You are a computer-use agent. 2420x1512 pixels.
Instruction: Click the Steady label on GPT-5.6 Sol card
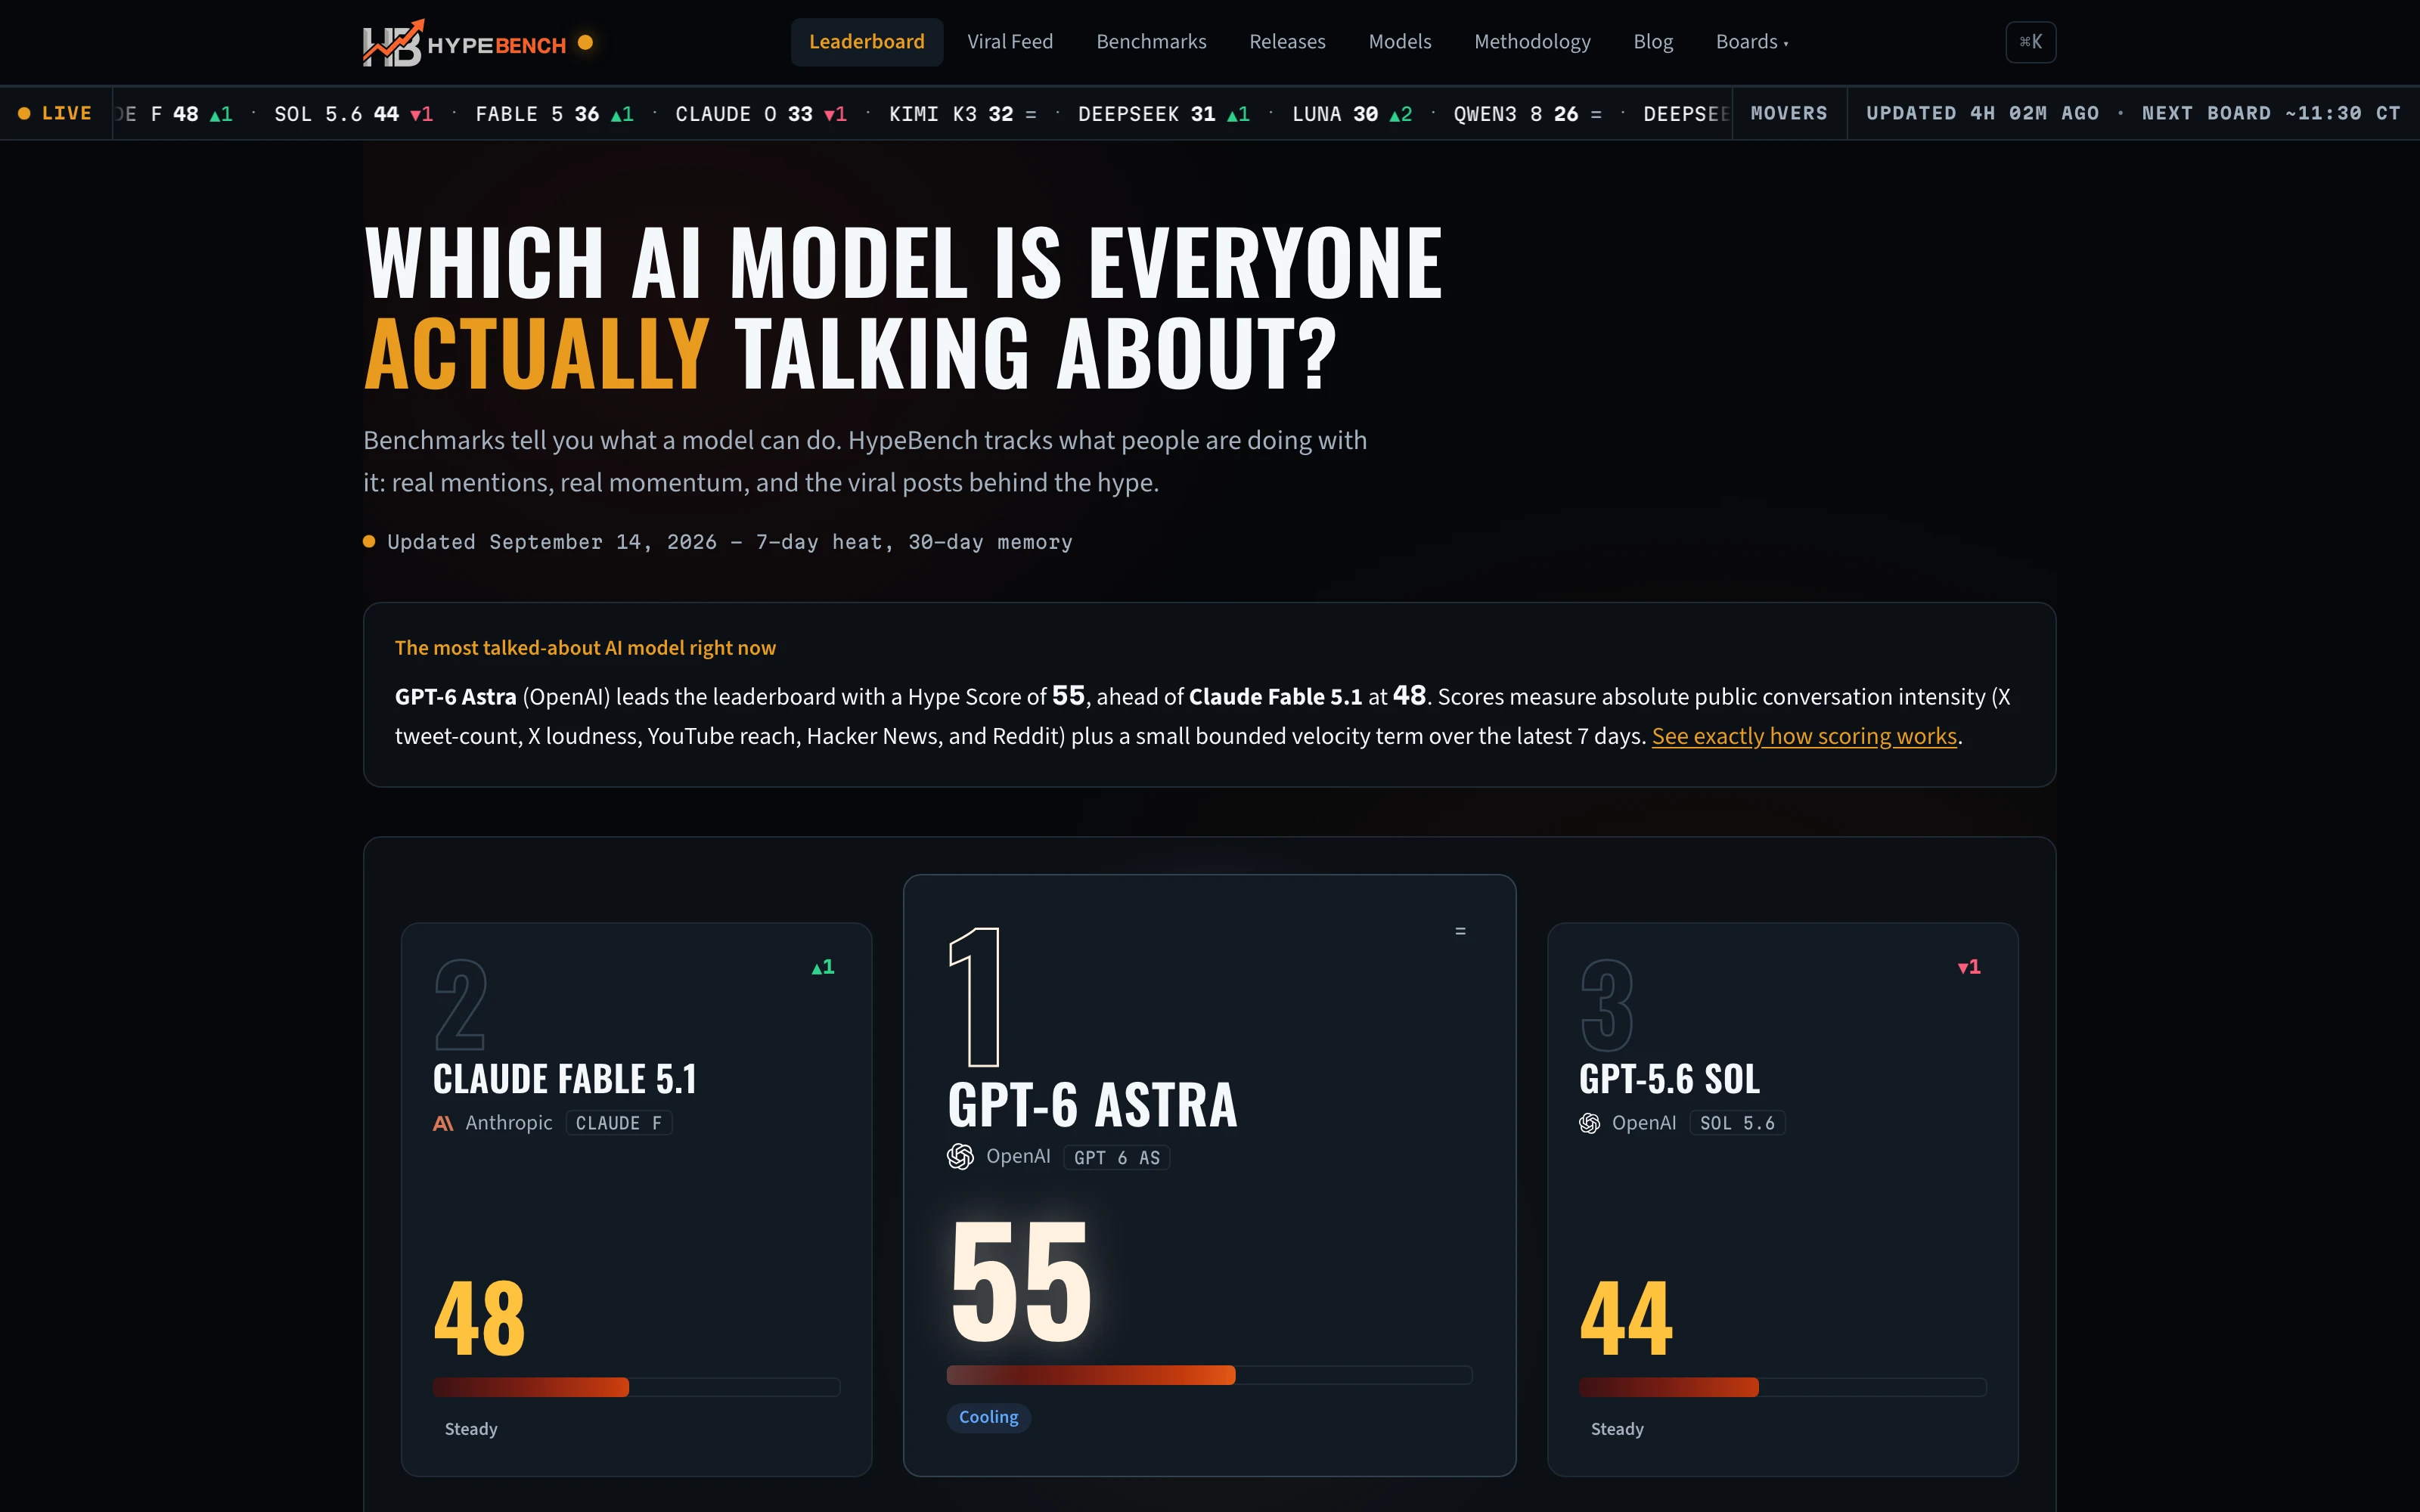click(x=1617, y=1429)
